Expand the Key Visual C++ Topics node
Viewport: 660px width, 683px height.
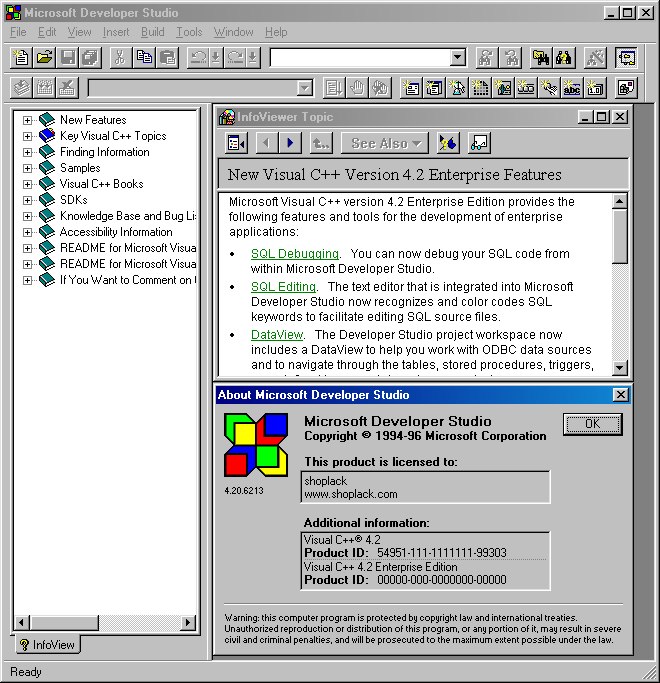(x=27, y=136)
